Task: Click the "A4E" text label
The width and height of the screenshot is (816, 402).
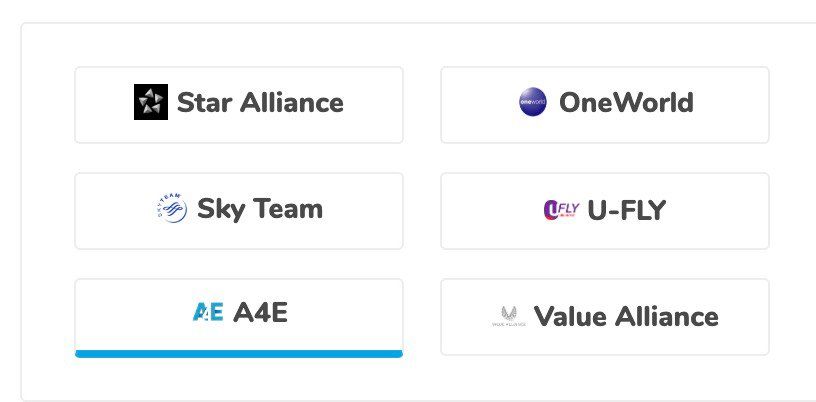Action: [260, 313]
